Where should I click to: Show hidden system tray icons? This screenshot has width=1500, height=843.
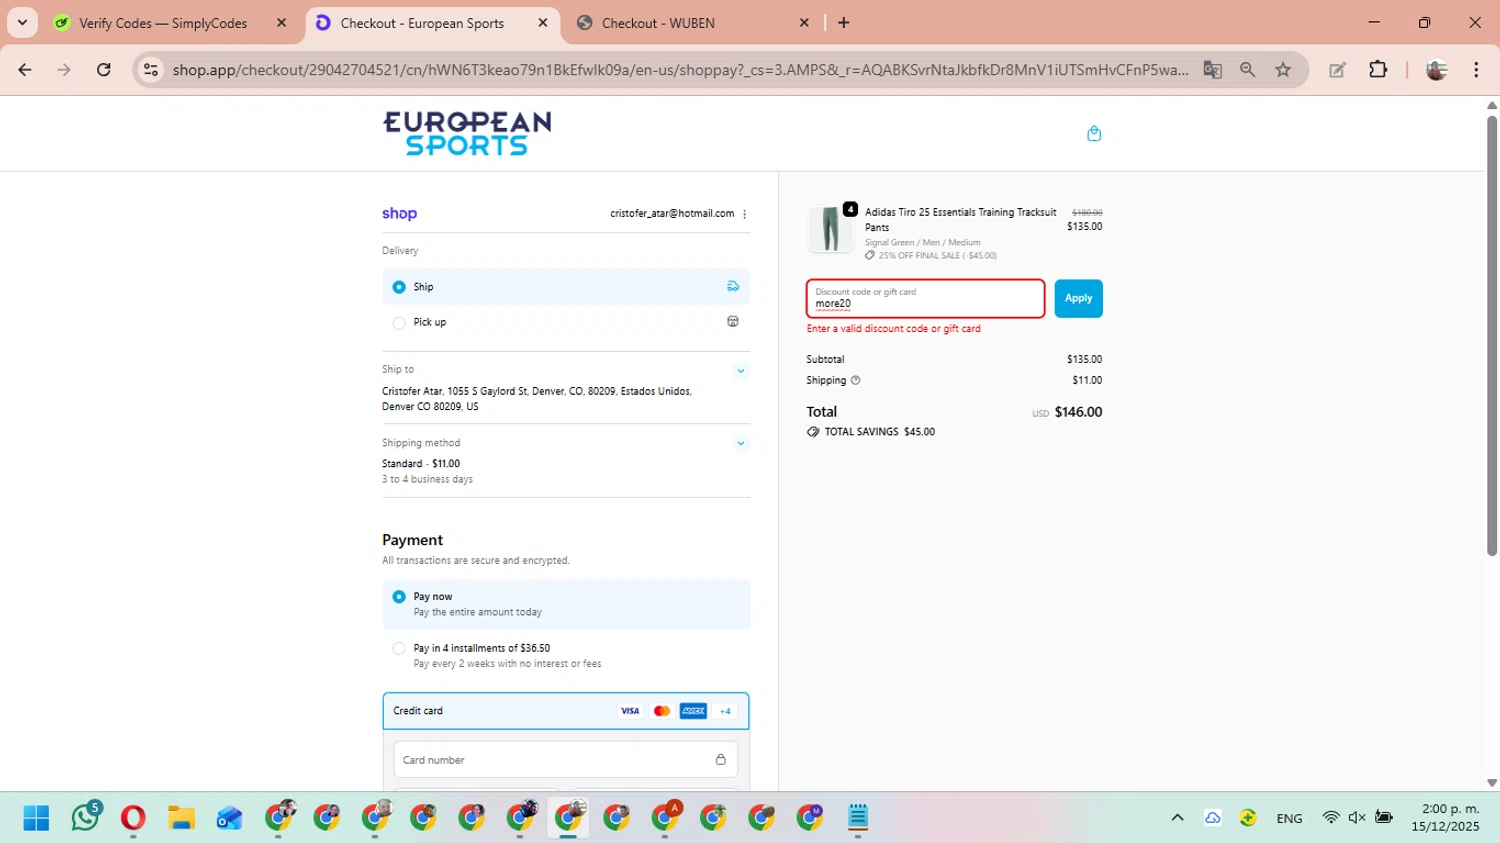1177,818
